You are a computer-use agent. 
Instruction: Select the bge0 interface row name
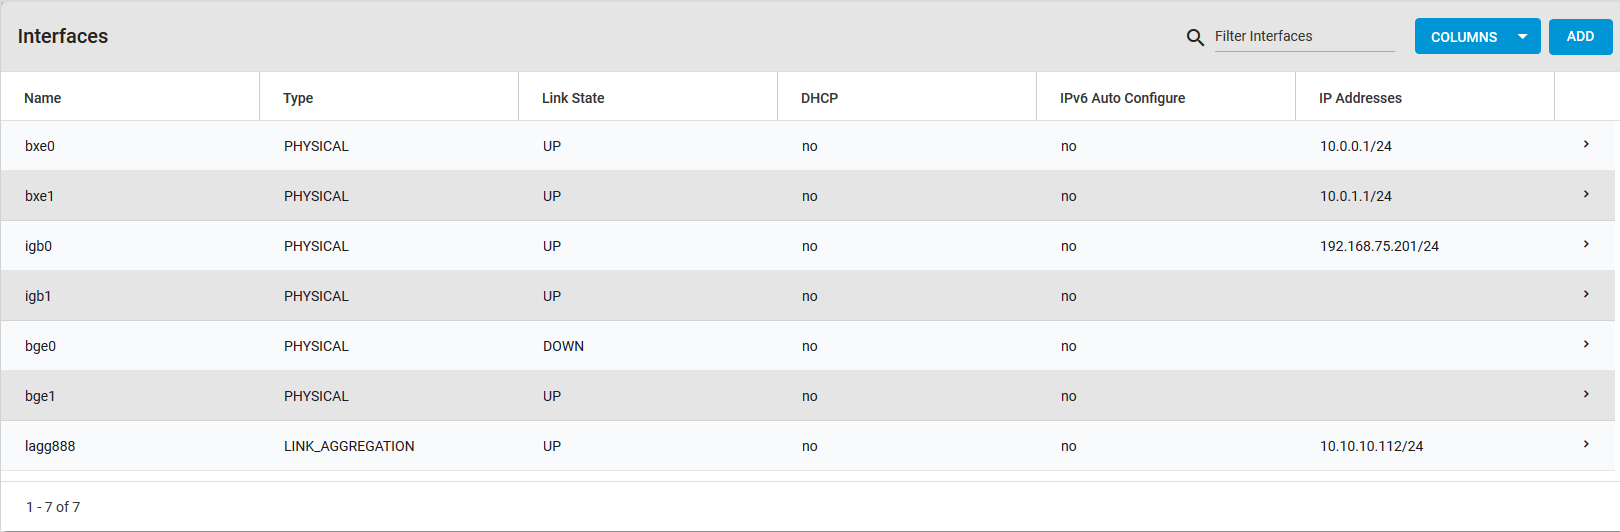(x=40, y=346)
